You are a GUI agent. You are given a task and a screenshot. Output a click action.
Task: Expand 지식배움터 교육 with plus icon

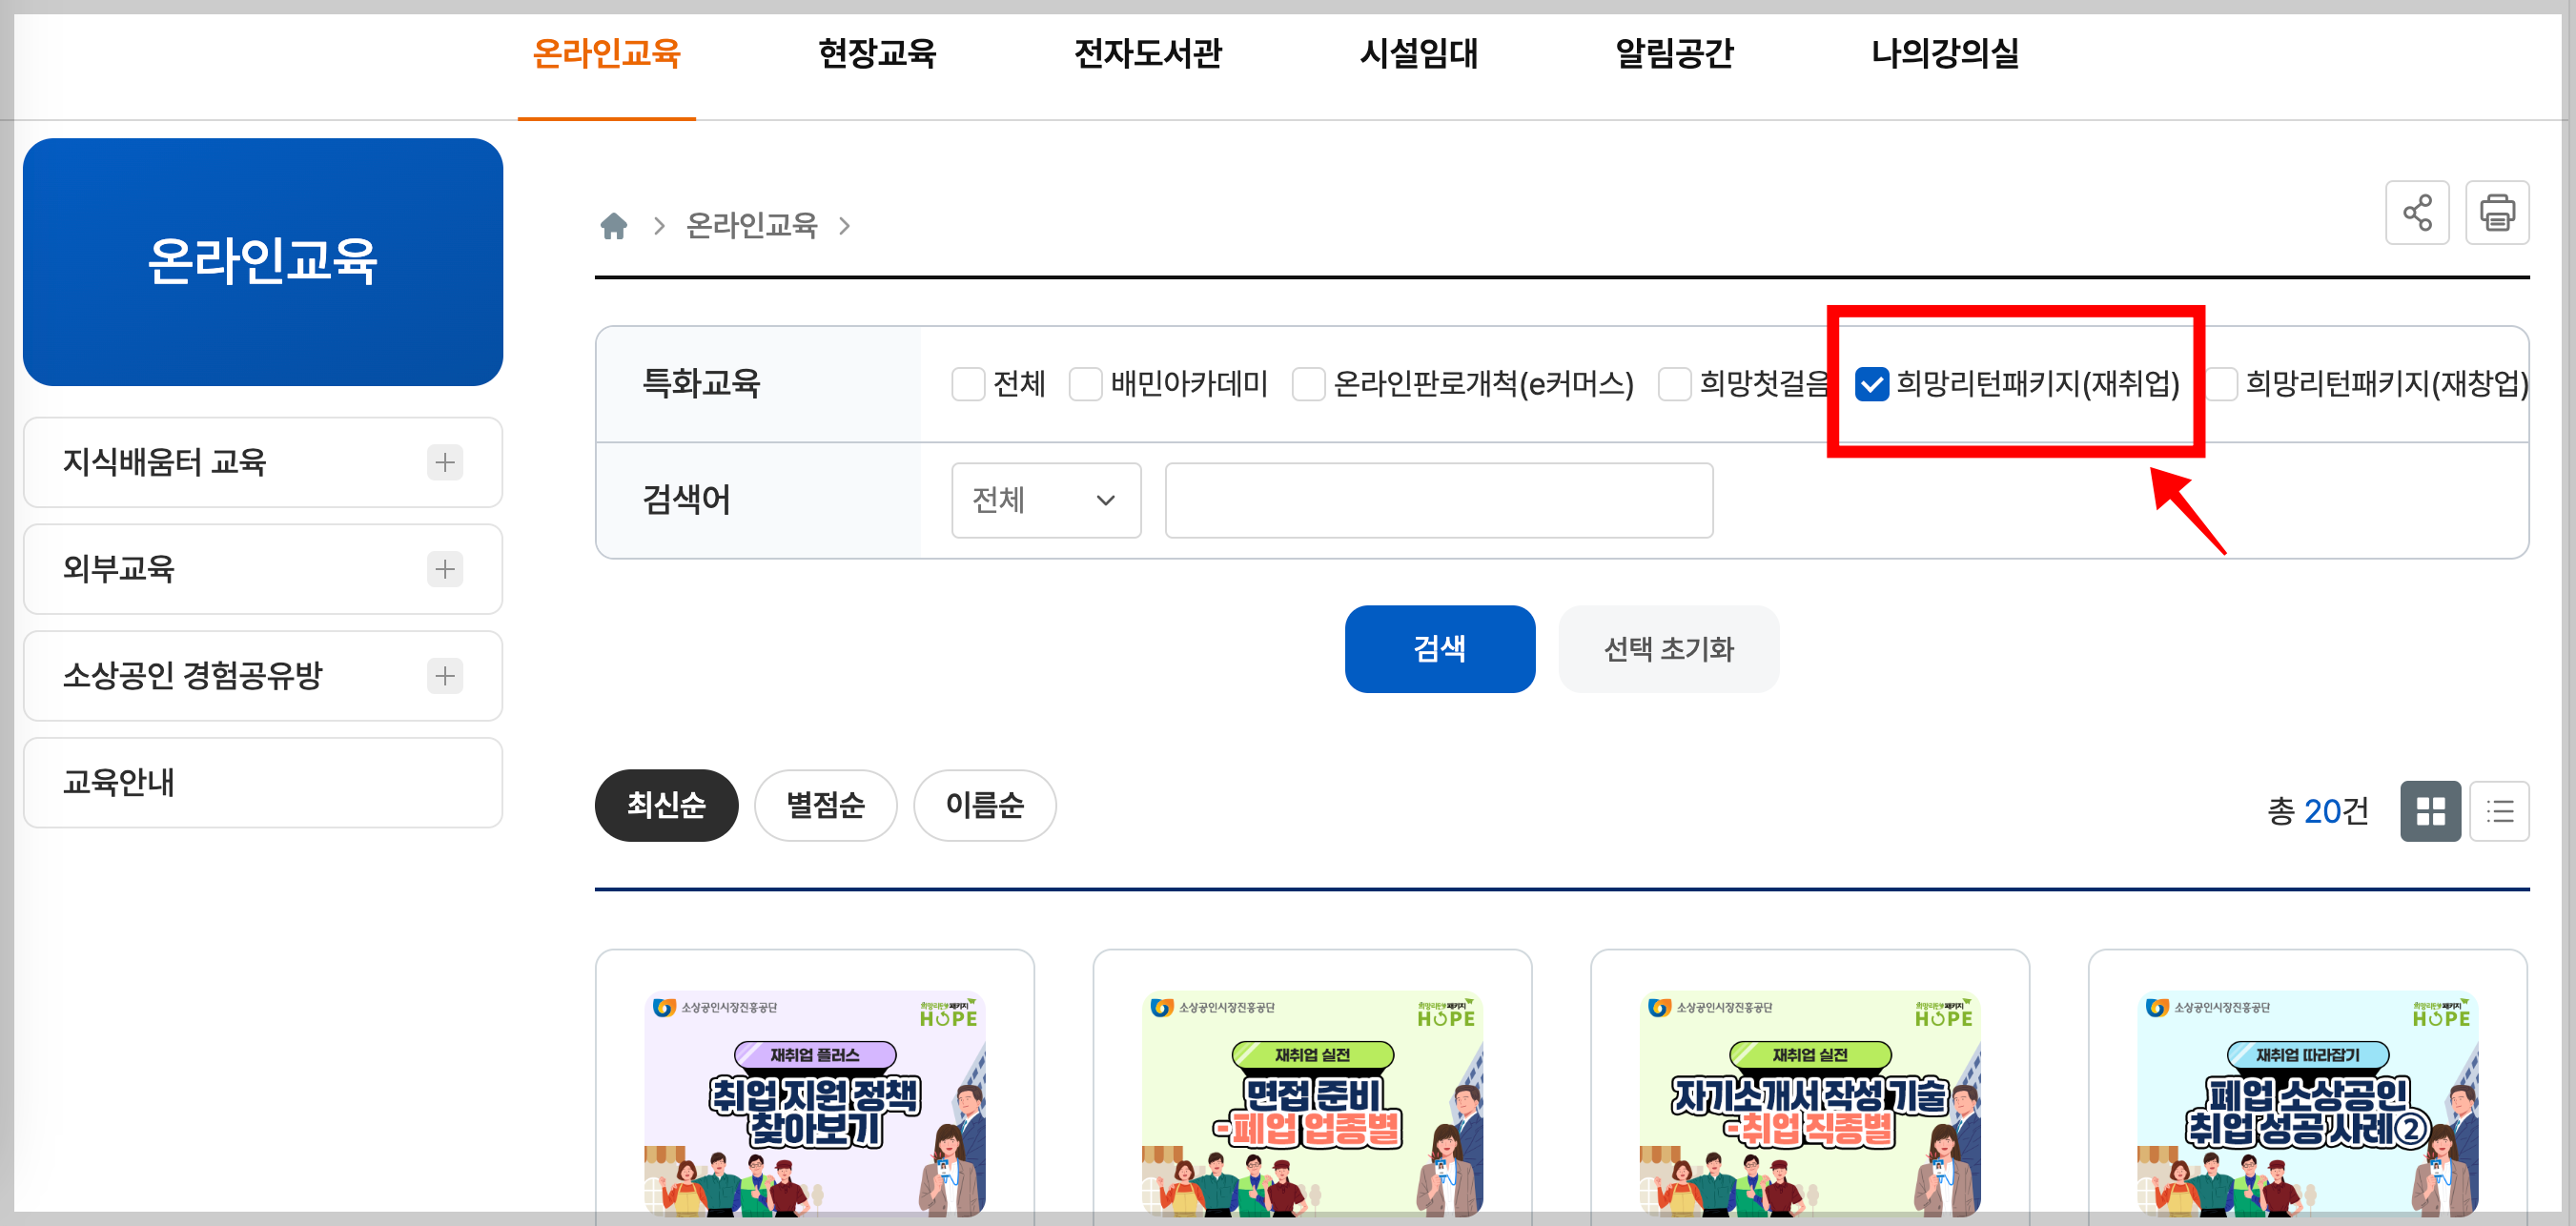pyautogui.click(x=445, y=463)
